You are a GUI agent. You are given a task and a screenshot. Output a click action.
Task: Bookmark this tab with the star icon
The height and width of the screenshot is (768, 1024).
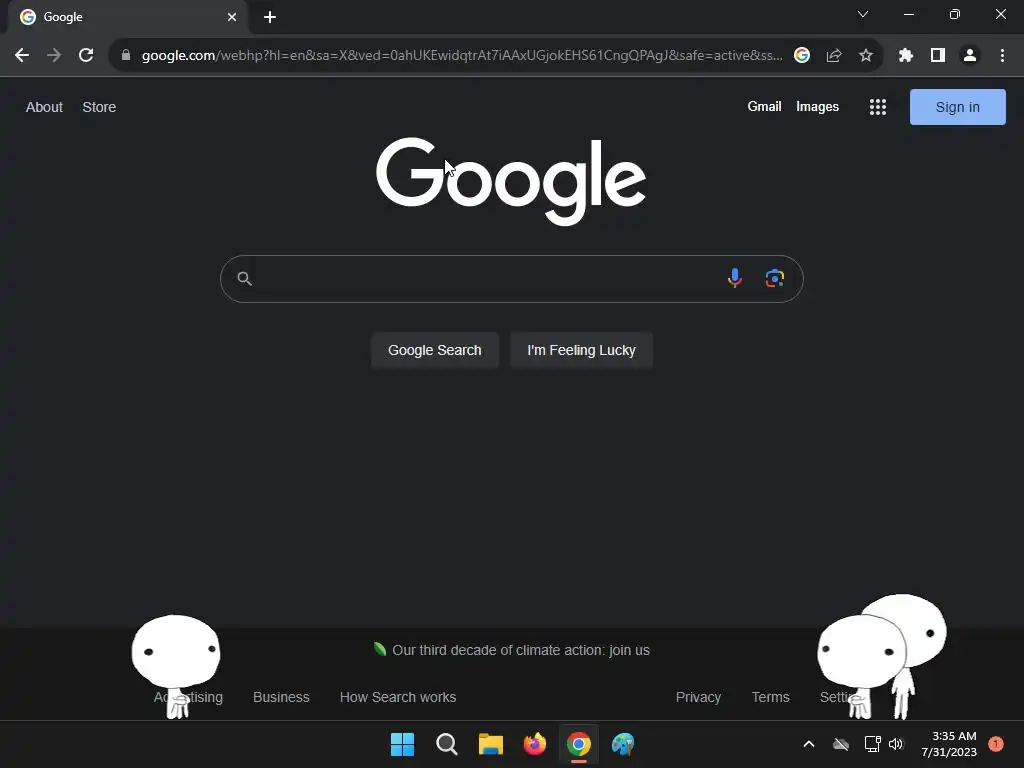(866, 56)
